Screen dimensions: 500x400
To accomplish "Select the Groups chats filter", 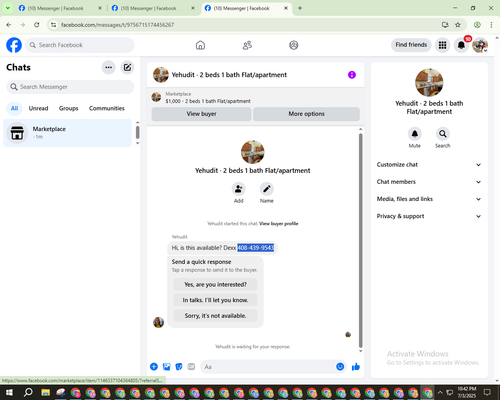I will [x=68, y=108].
